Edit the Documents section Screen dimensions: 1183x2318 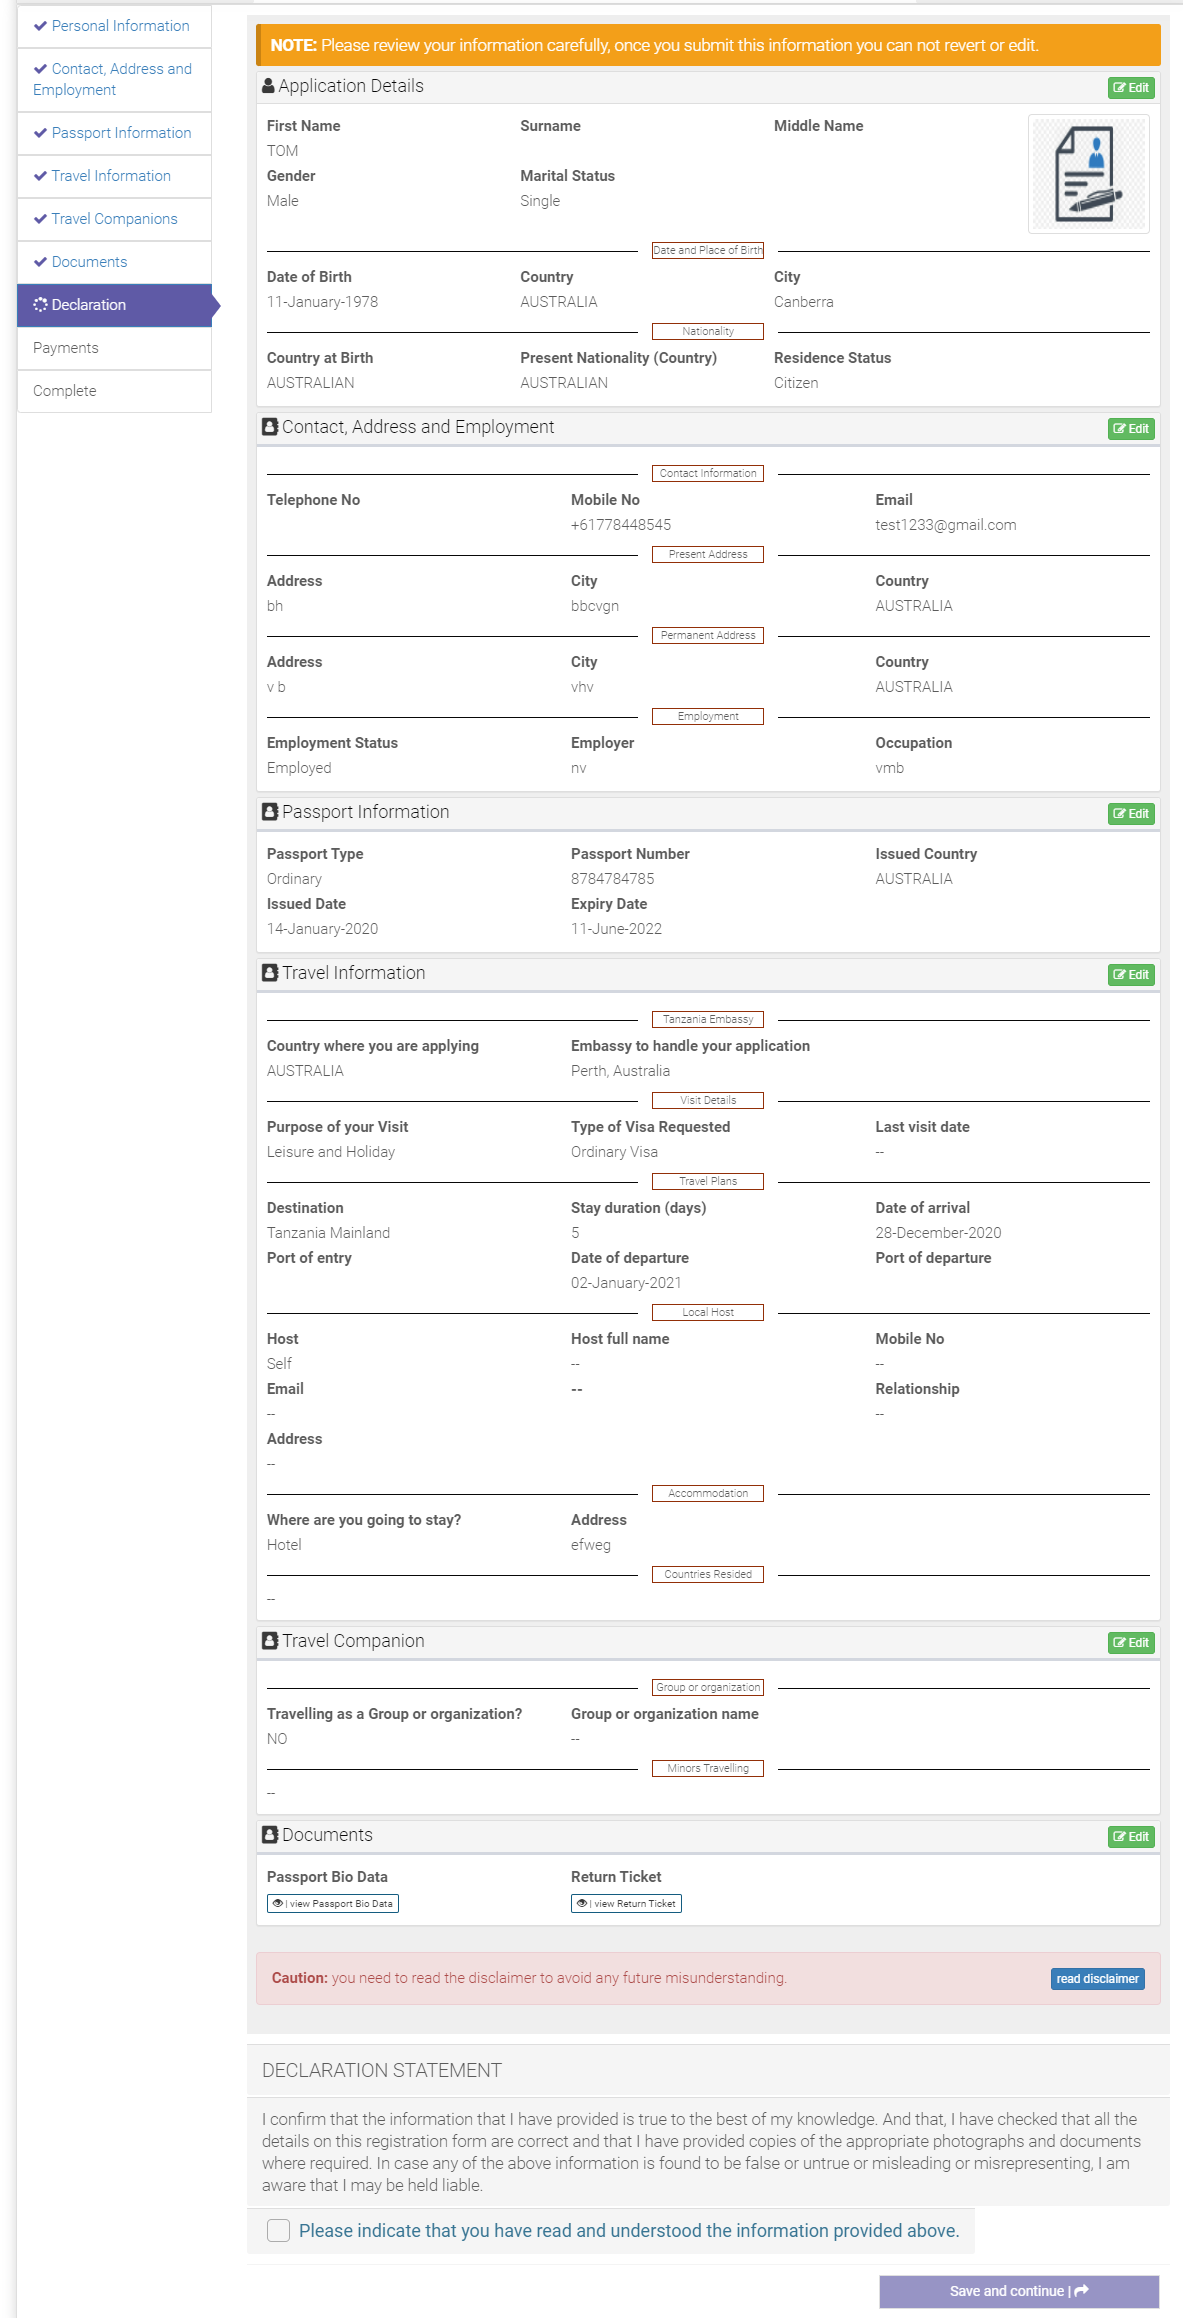coord(1131,1837)
